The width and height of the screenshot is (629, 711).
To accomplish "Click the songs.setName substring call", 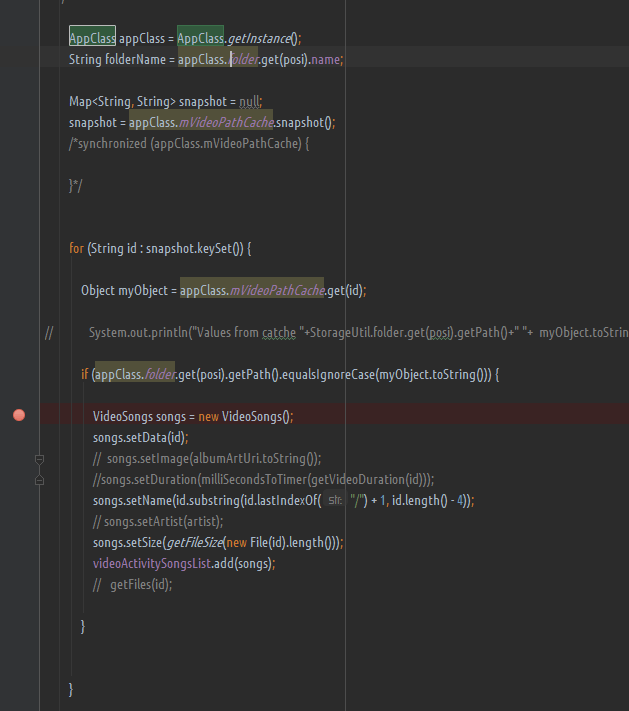I will click(x=283, y=501).
